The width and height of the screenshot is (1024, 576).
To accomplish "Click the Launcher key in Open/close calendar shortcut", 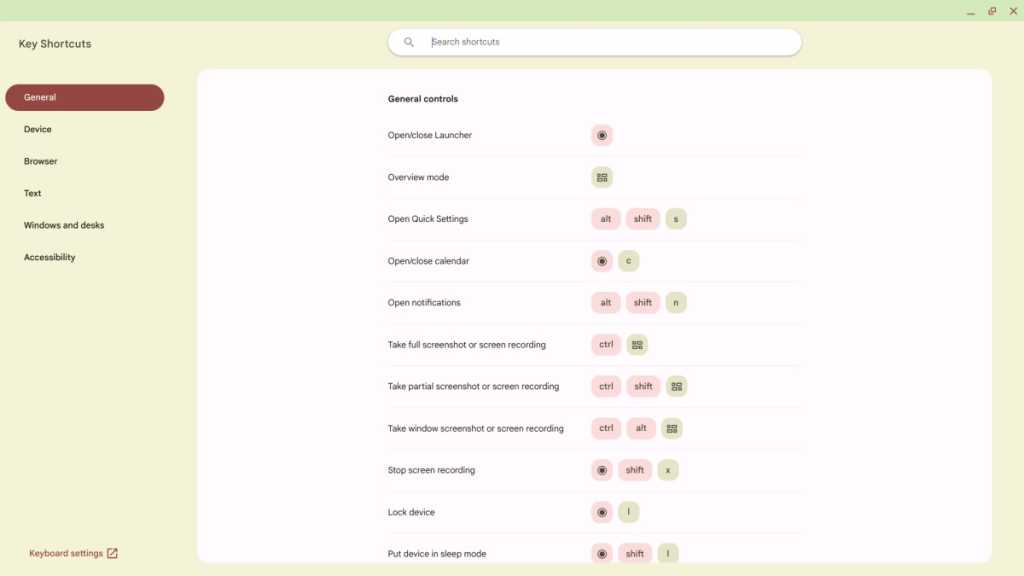I will pos(602,261).
